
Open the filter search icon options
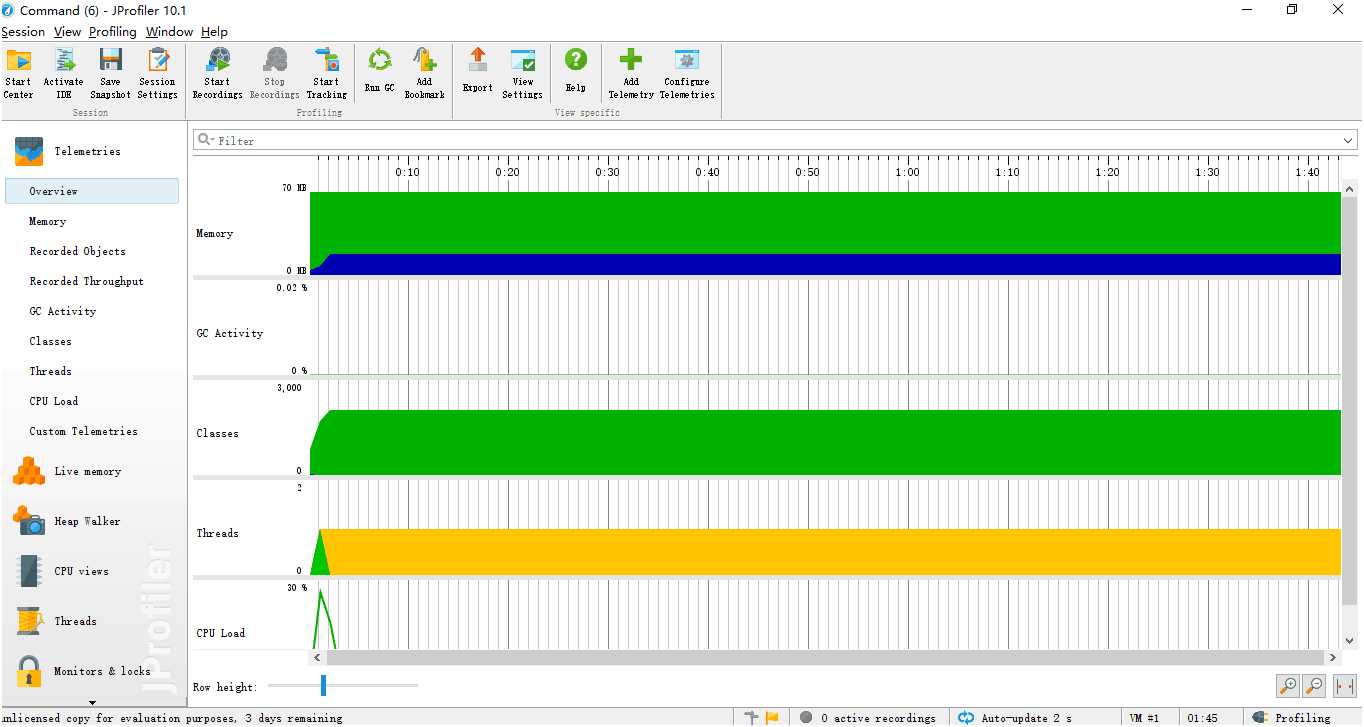click(x=205, y=141)
